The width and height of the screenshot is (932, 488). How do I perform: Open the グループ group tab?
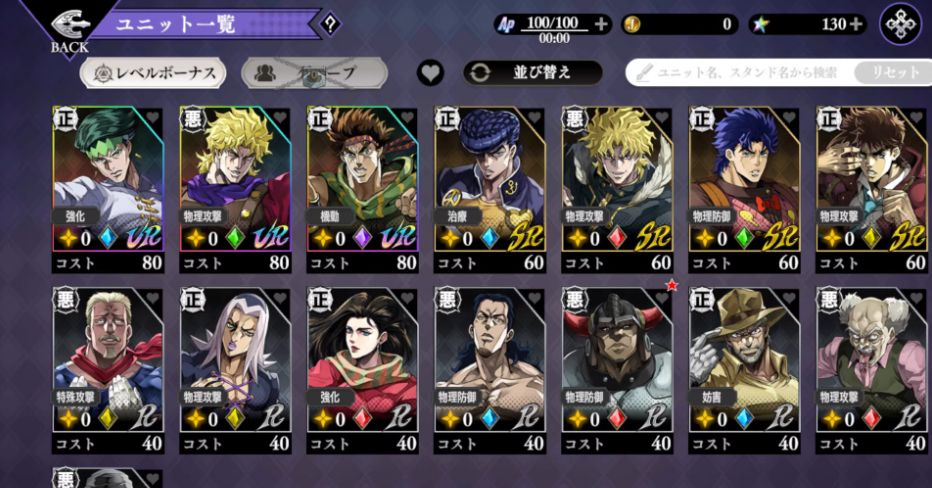(x=314, y=73)
